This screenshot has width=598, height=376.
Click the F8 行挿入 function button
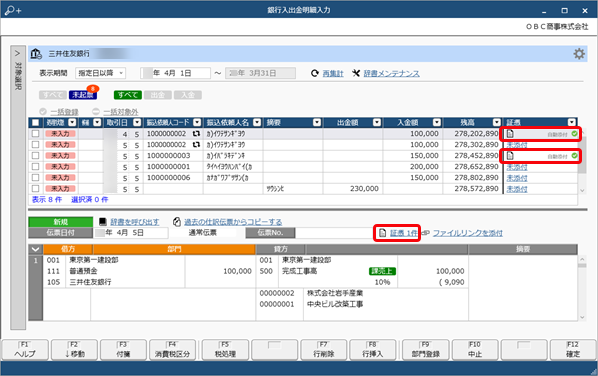[373, 350]
